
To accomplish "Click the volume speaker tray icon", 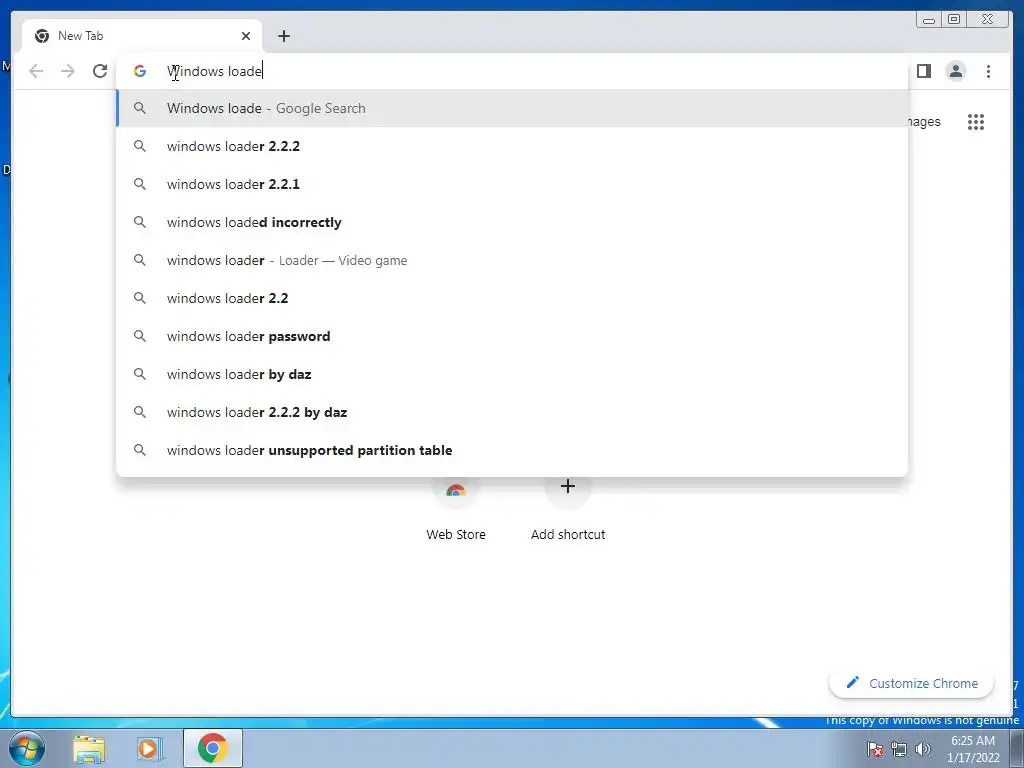I will click(x=923, y=749).
